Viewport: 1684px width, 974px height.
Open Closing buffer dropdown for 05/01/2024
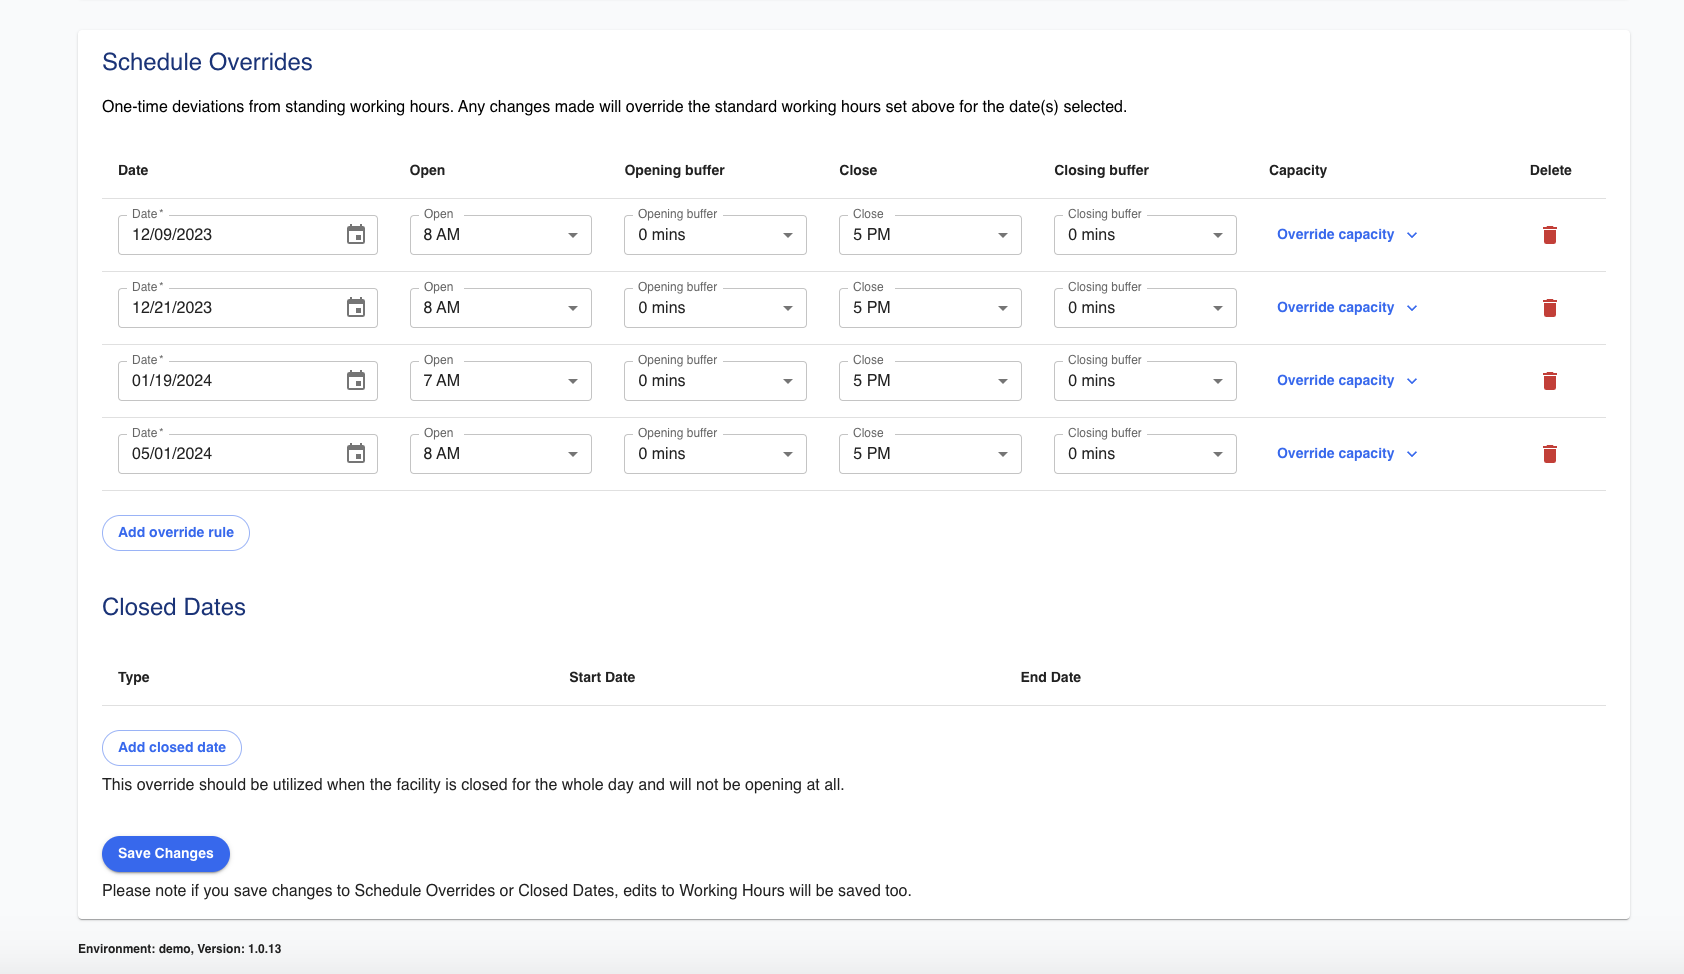click(x=1144, y=454)
